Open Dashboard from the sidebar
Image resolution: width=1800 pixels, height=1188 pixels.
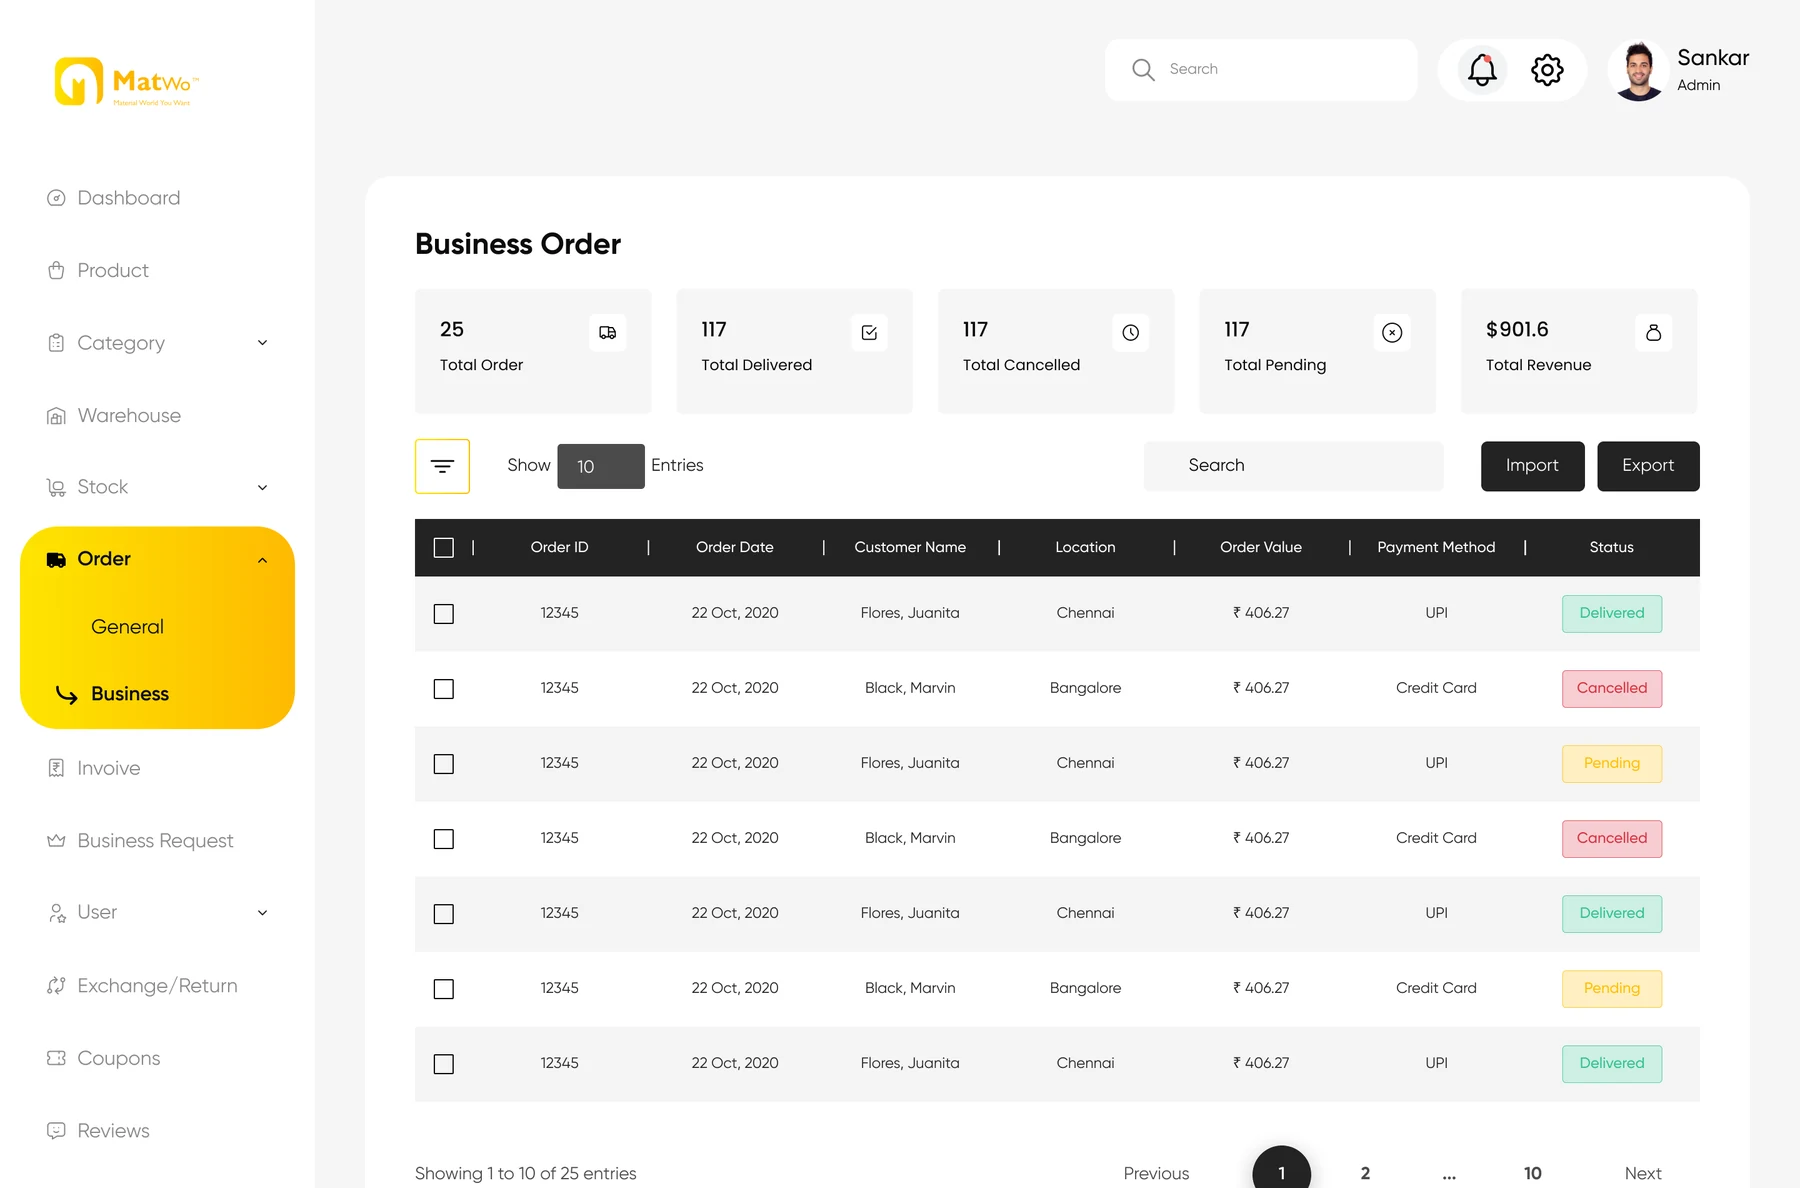(x=113, y=198)
